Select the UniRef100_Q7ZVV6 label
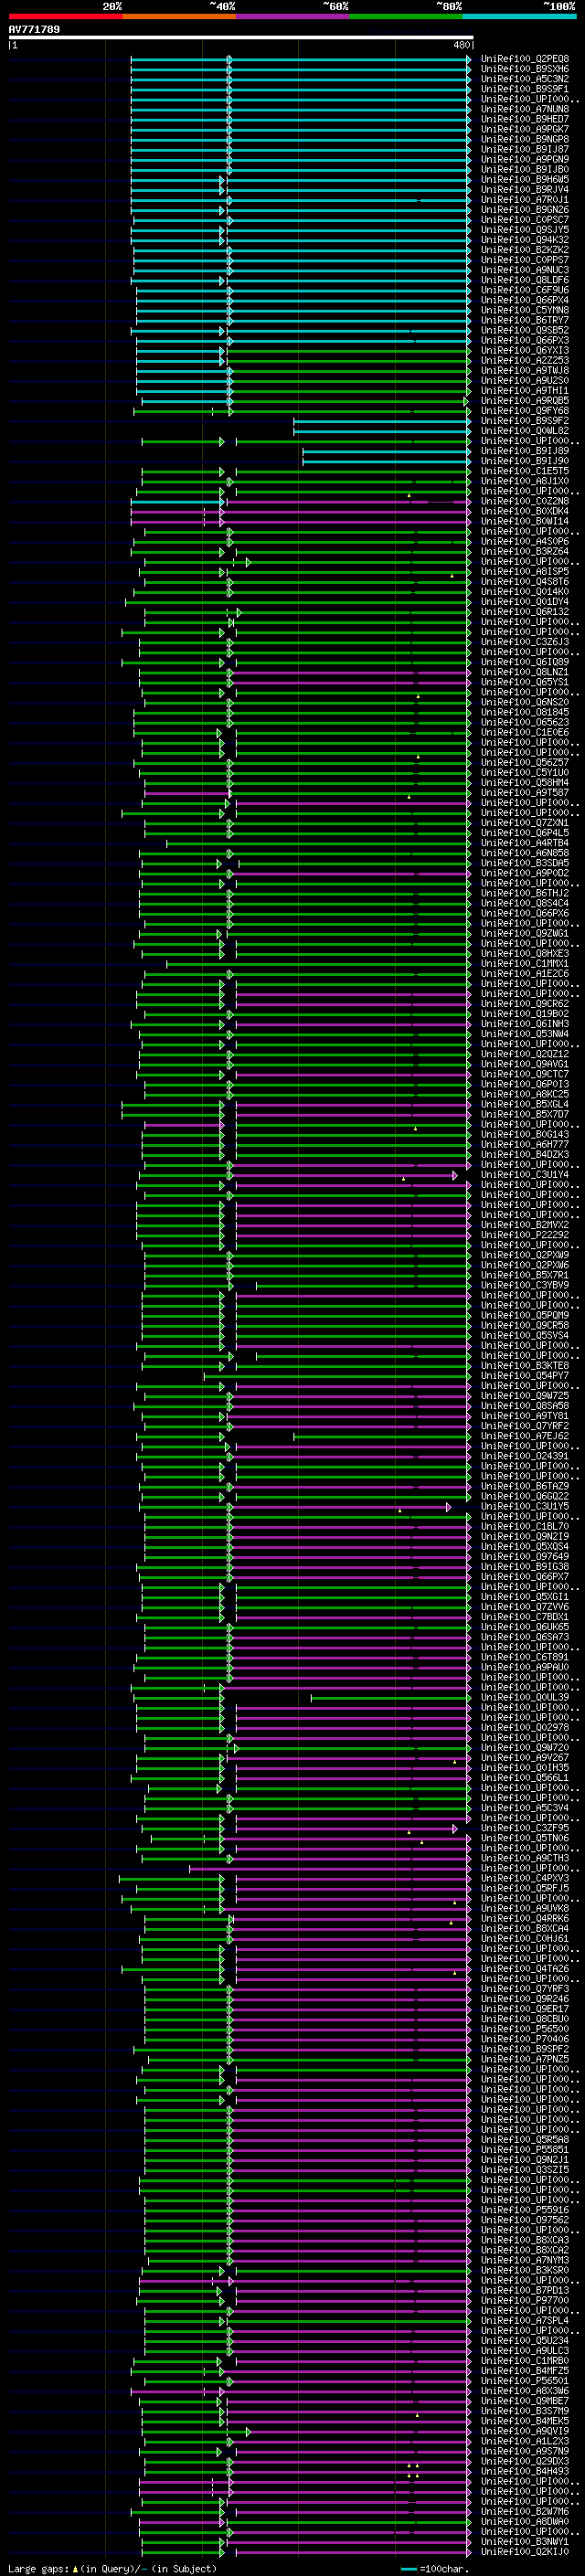585x2576 pixels. (525, 1607)
